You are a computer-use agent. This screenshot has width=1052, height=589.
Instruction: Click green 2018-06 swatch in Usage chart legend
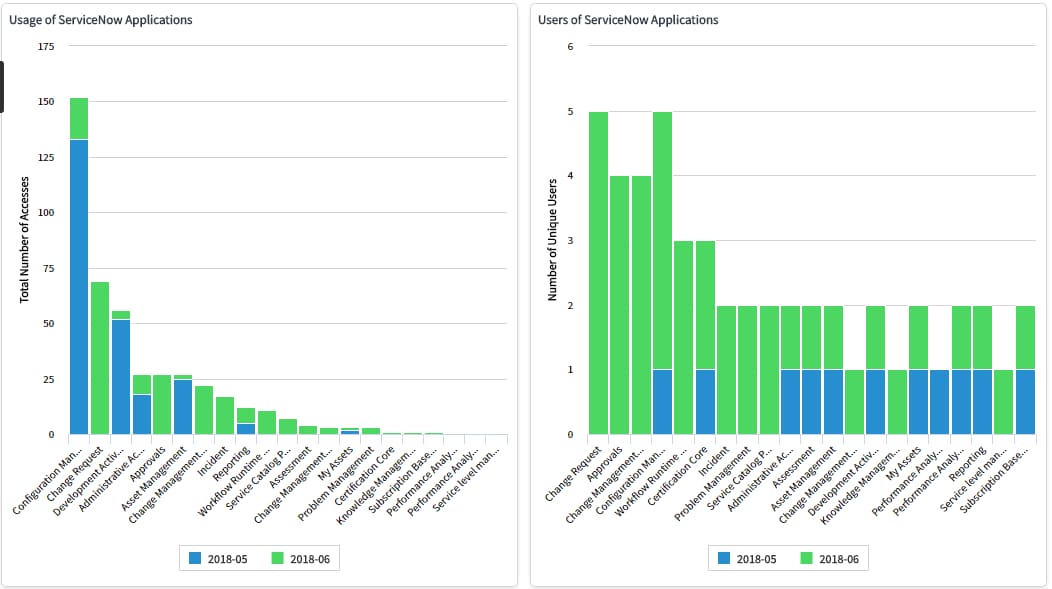(277, 558)
